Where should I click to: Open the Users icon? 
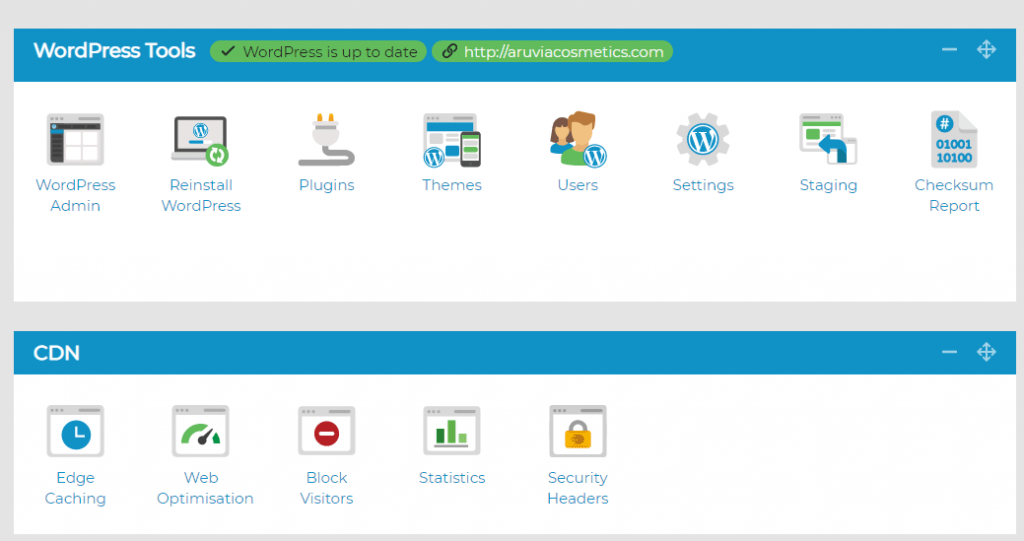(578, 139)
